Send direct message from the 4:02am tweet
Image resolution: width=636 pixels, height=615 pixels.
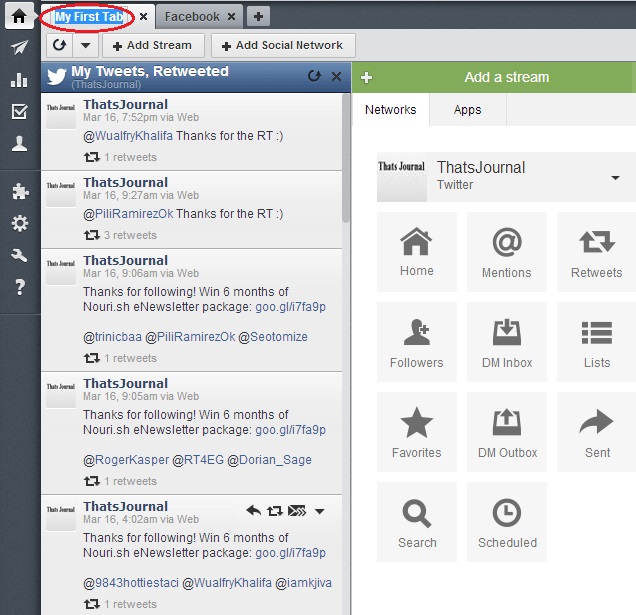[297, 511]
